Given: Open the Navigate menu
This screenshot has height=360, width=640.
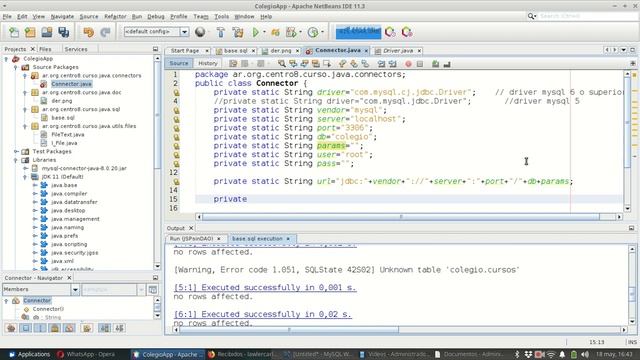Looking at the screenshot, I should [62, 16].
